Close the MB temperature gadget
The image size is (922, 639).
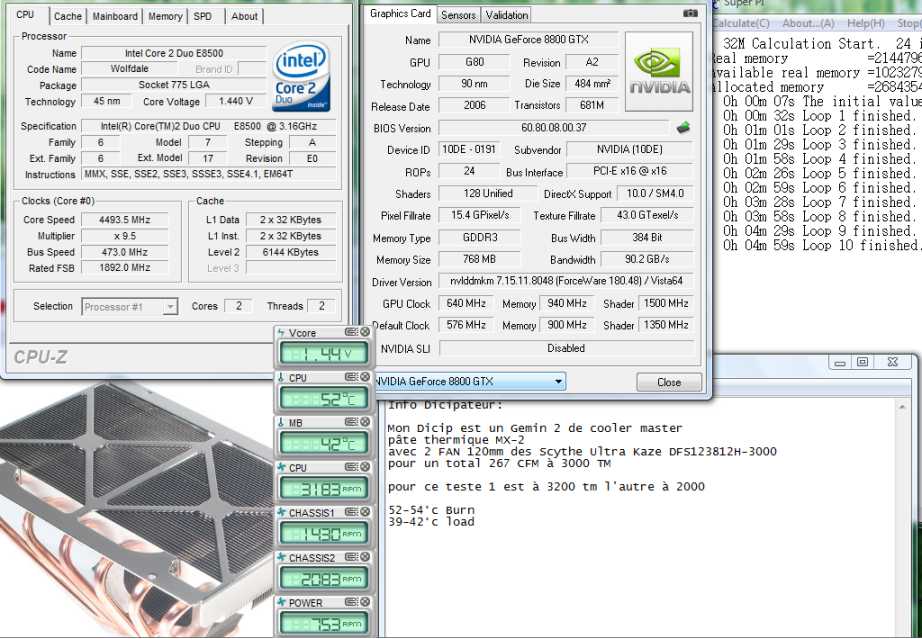point(365,422)
